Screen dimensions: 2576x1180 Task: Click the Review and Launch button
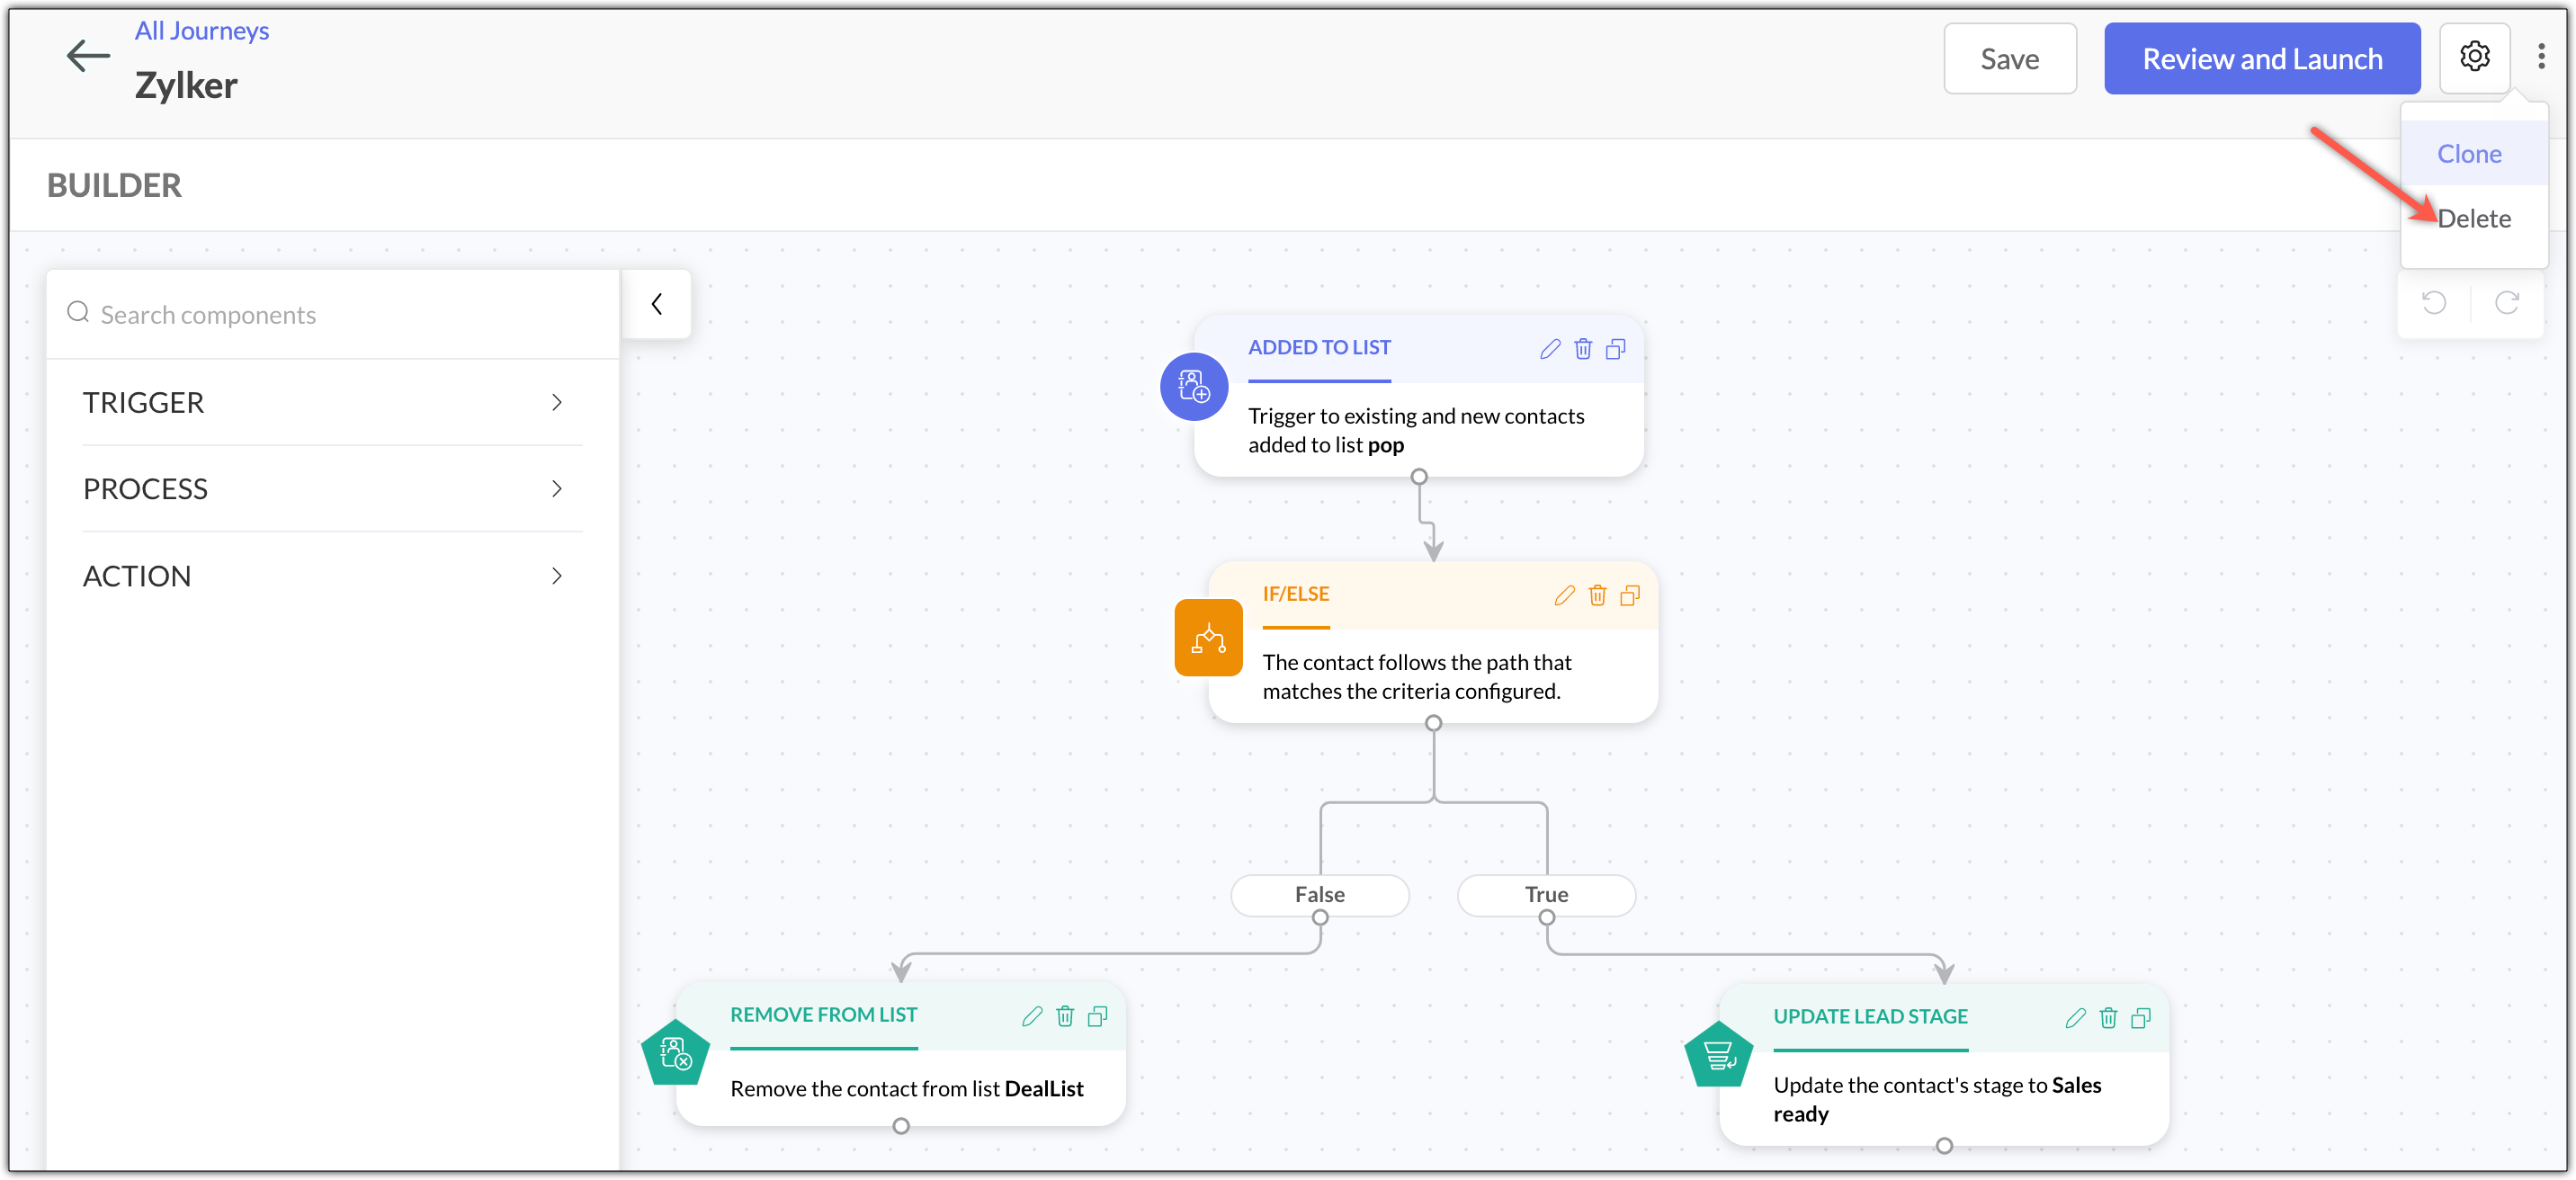click(x=2262, y=59)
